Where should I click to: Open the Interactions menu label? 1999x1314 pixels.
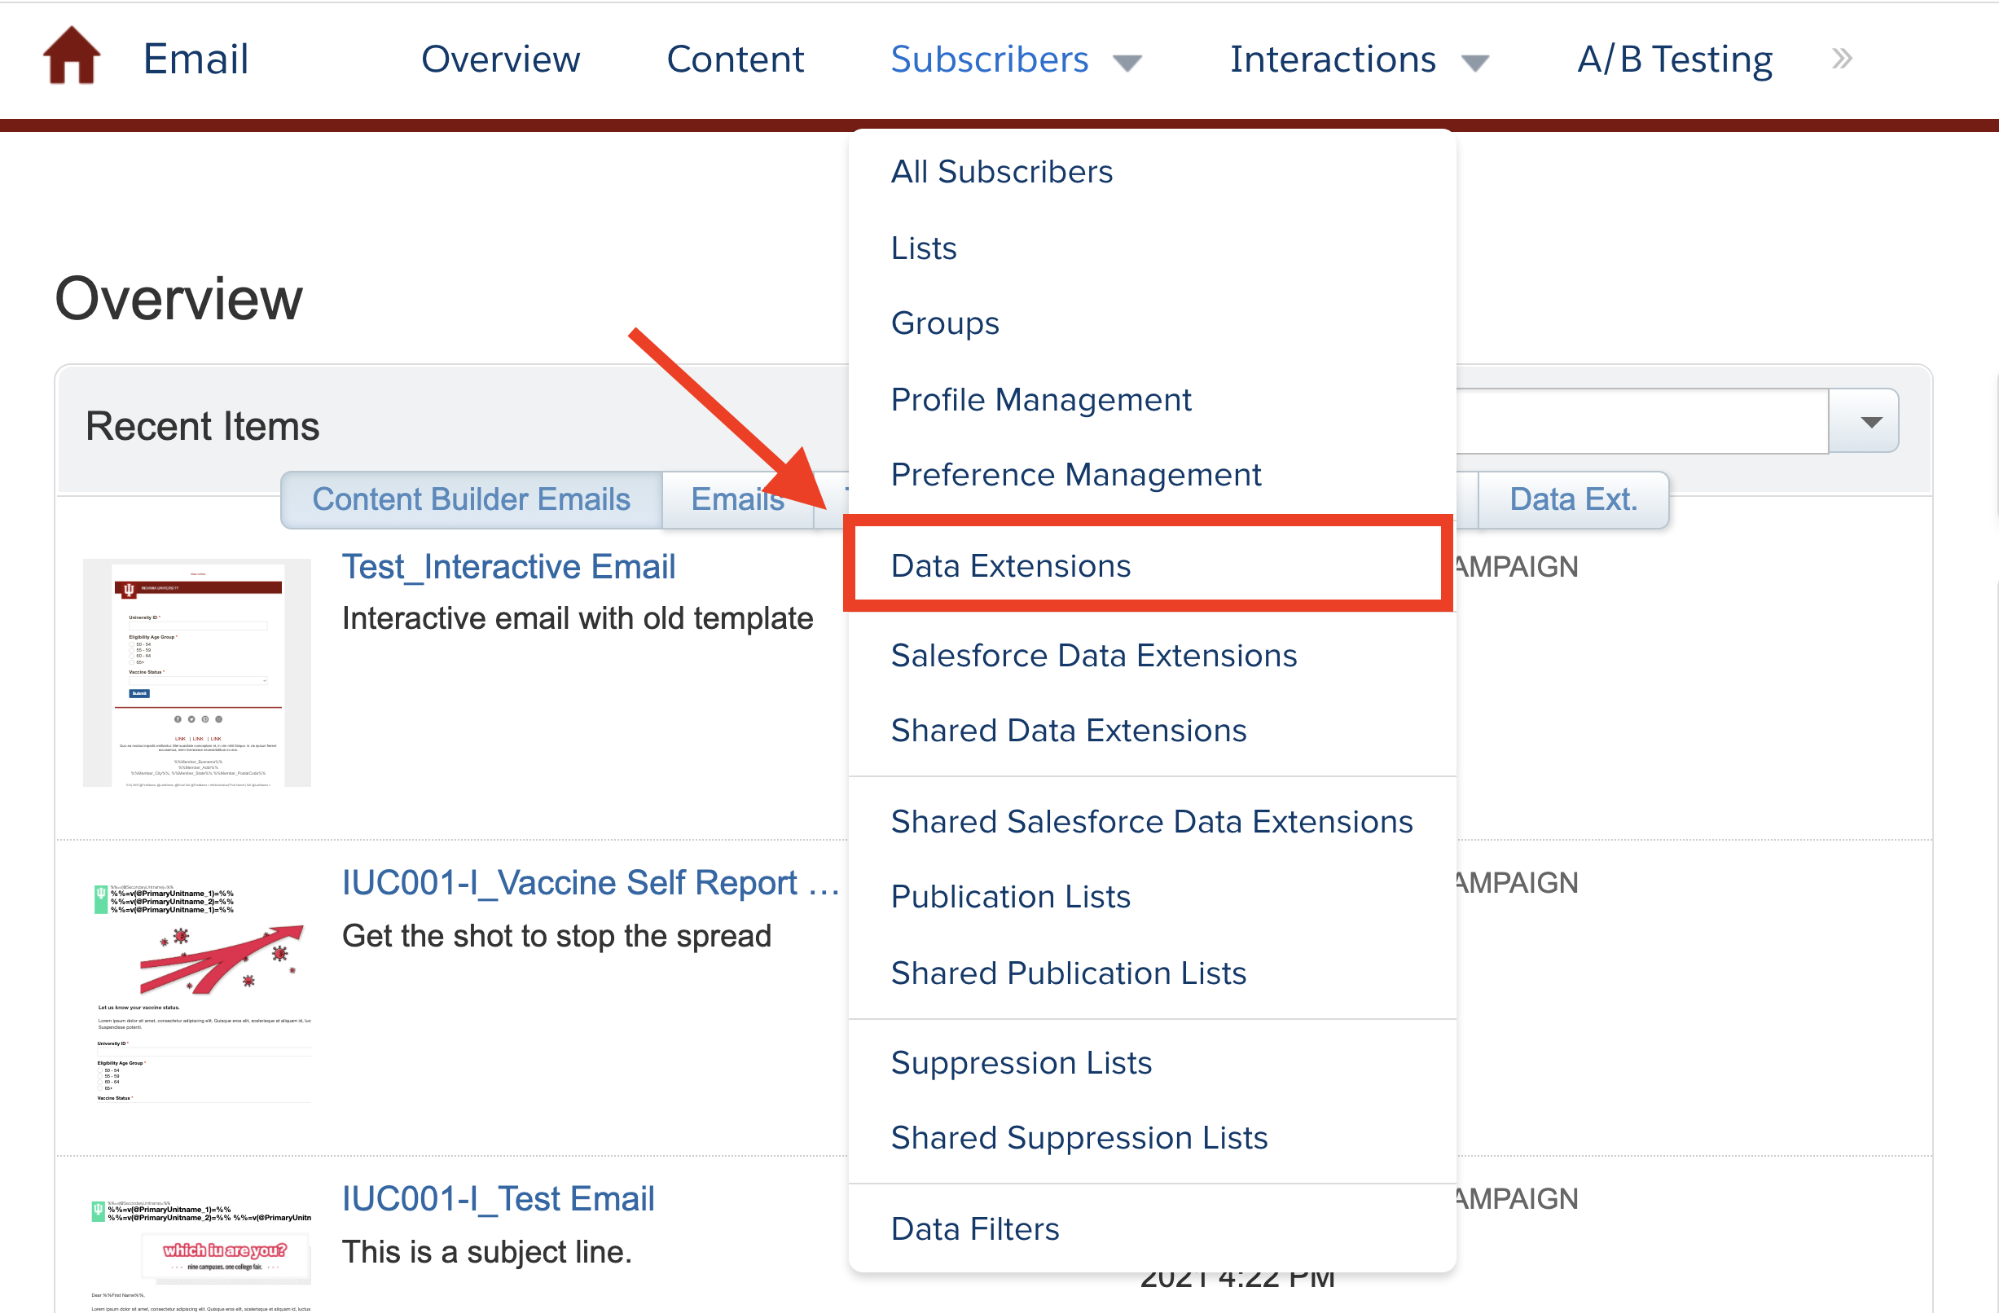click(x=1333, y=59)
